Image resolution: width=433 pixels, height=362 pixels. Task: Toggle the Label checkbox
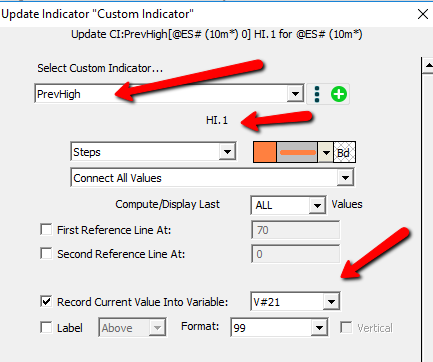pos(46,327)
